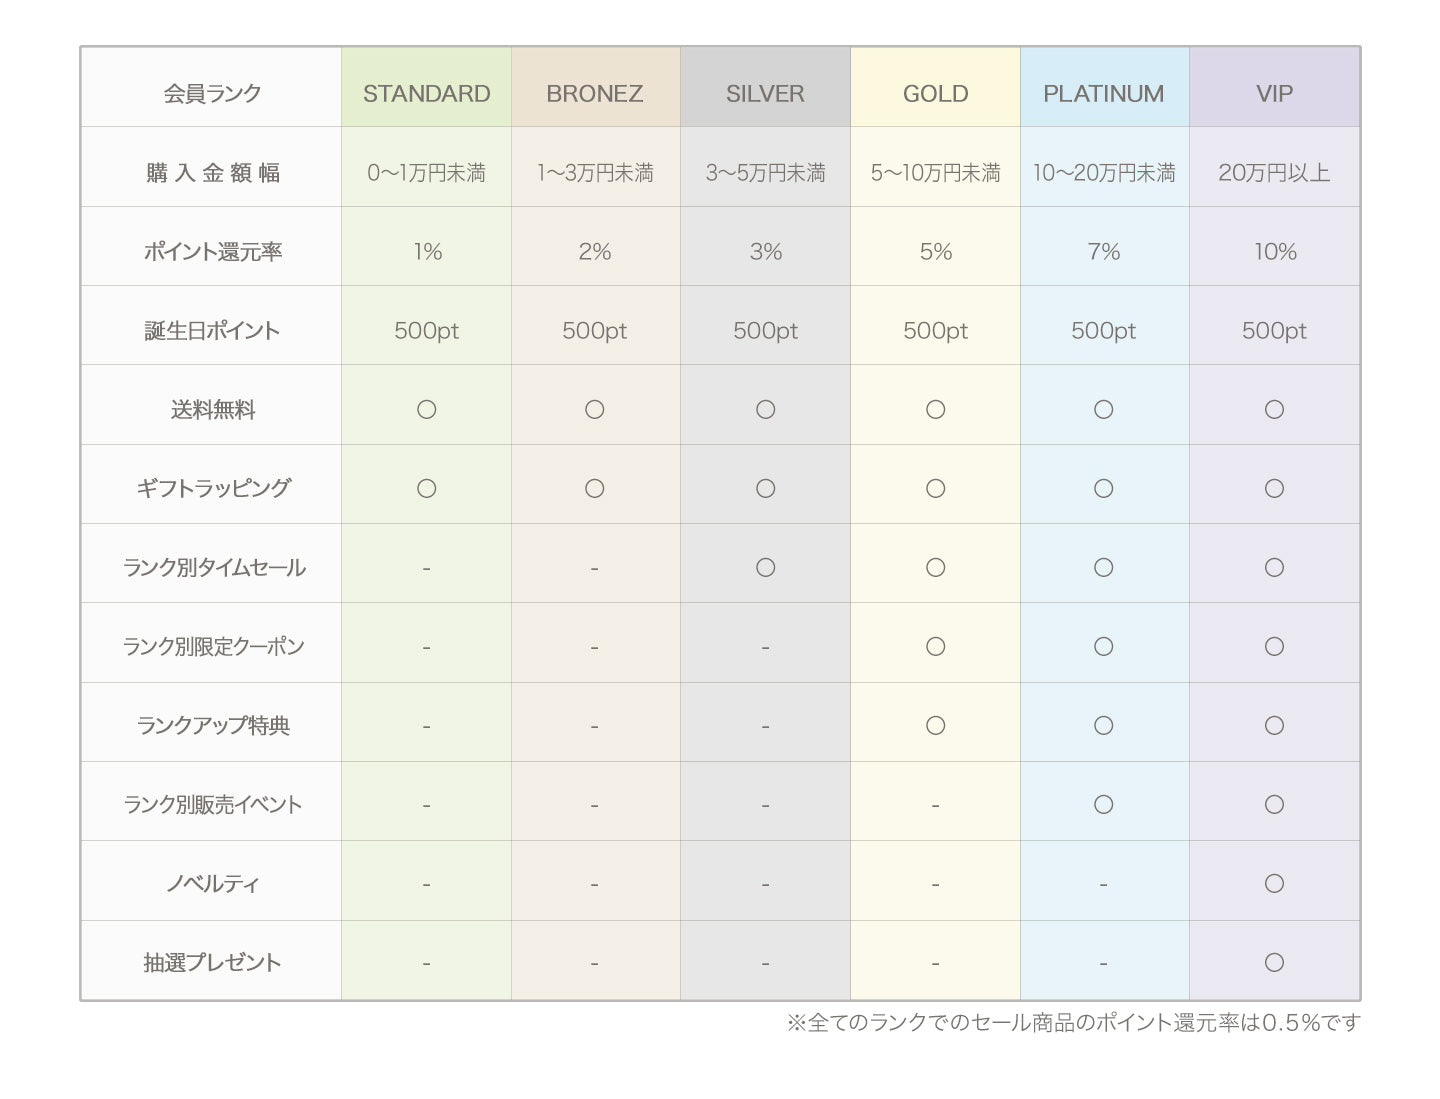Click the VIP circle in the ノベルティ row
The width and height of the screenshot is (1440, 1099).
click(1274, 883)
